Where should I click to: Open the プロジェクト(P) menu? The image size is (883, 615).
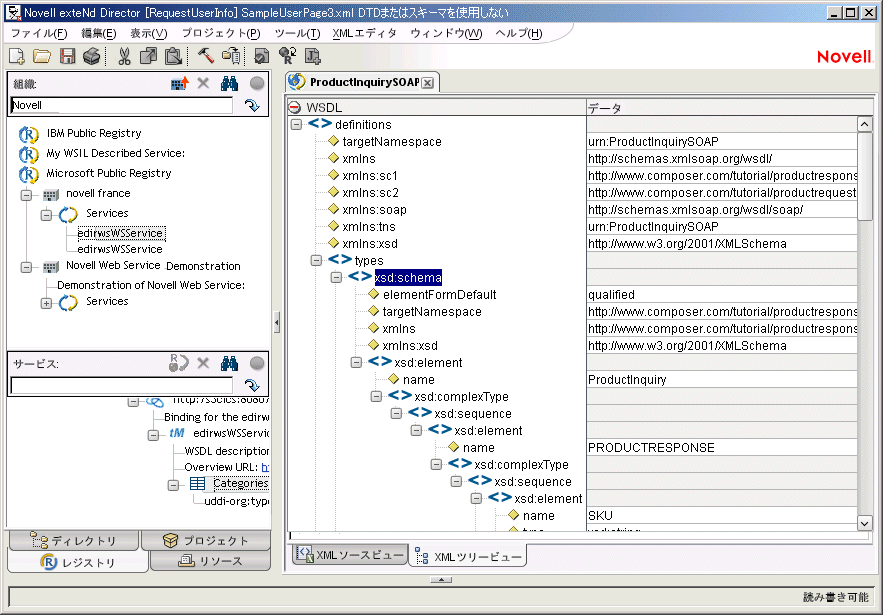pyautogui.click(x=220, y=33)
